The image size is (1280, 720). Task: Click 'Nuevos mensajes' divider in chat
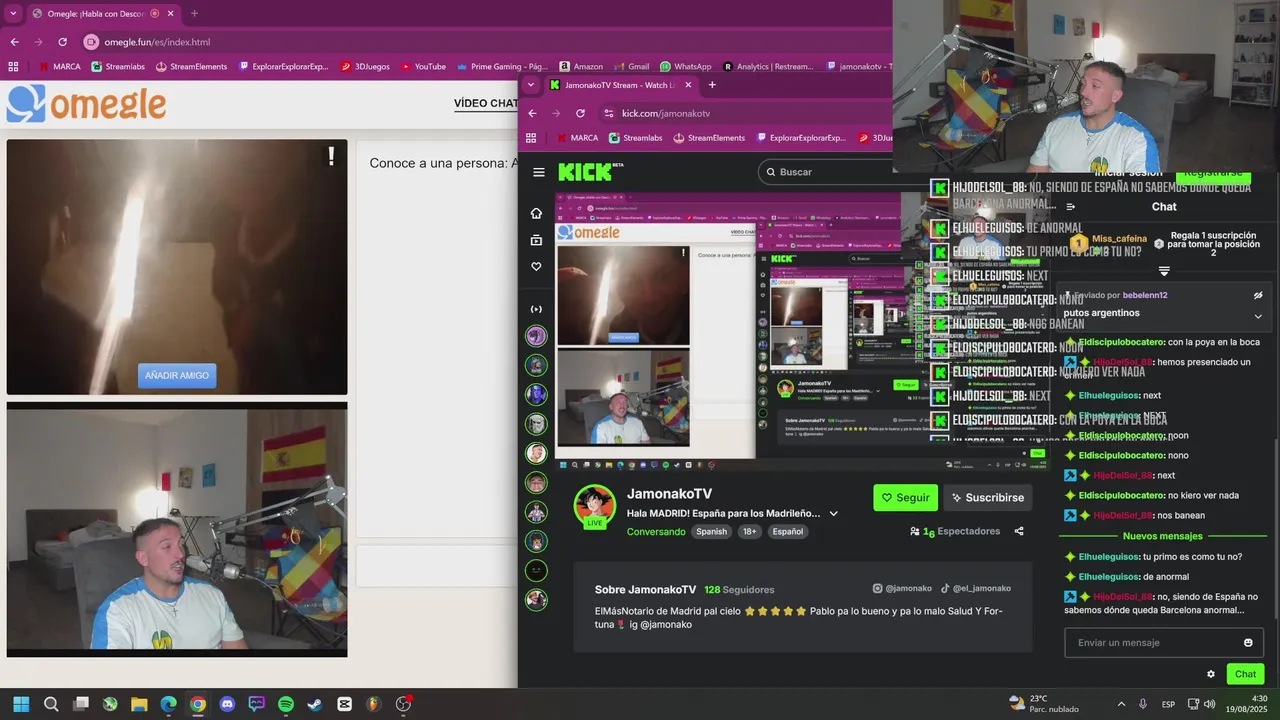pyautogui.click(x=1162, y=536)
